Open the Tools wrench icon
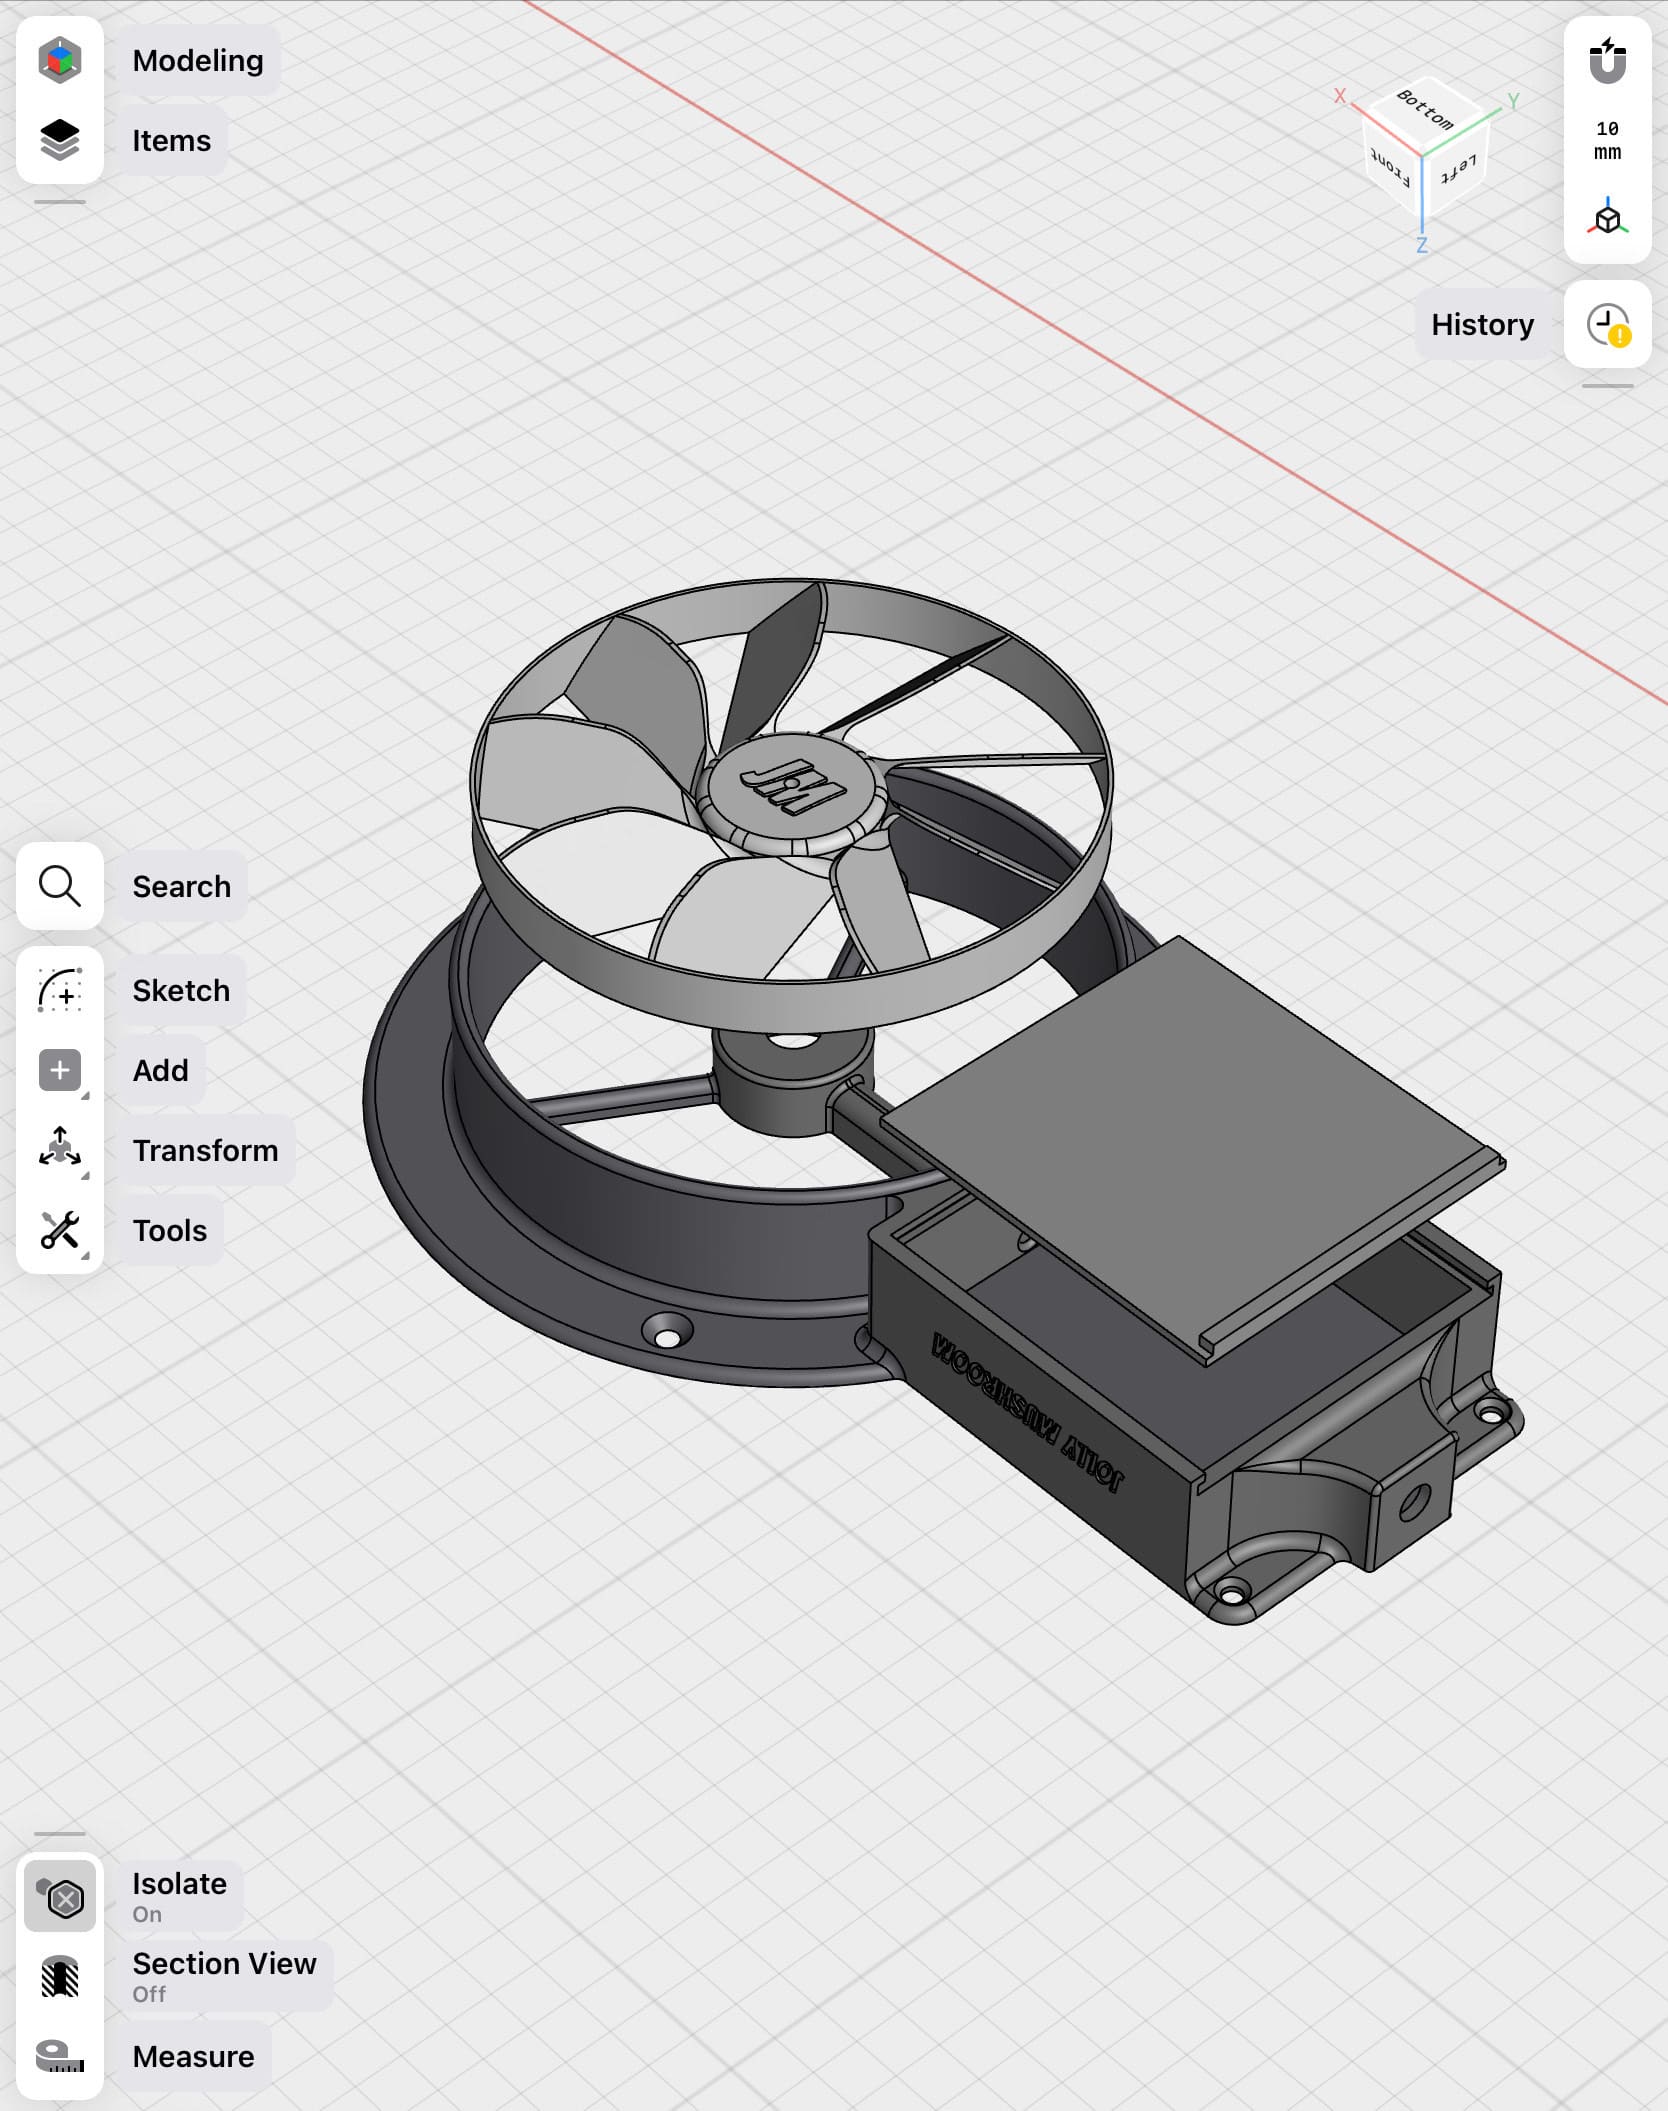The width and height of the screenshot is (1668, 2111). pyautogui.click(x=60, y=1230)
